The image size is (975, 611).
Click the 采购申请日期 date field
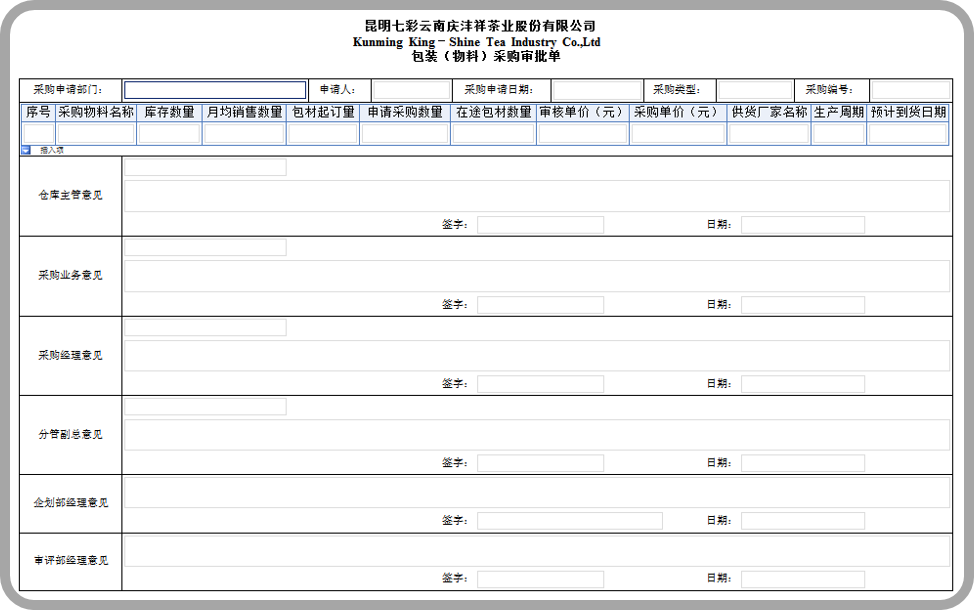coord(597,88)
